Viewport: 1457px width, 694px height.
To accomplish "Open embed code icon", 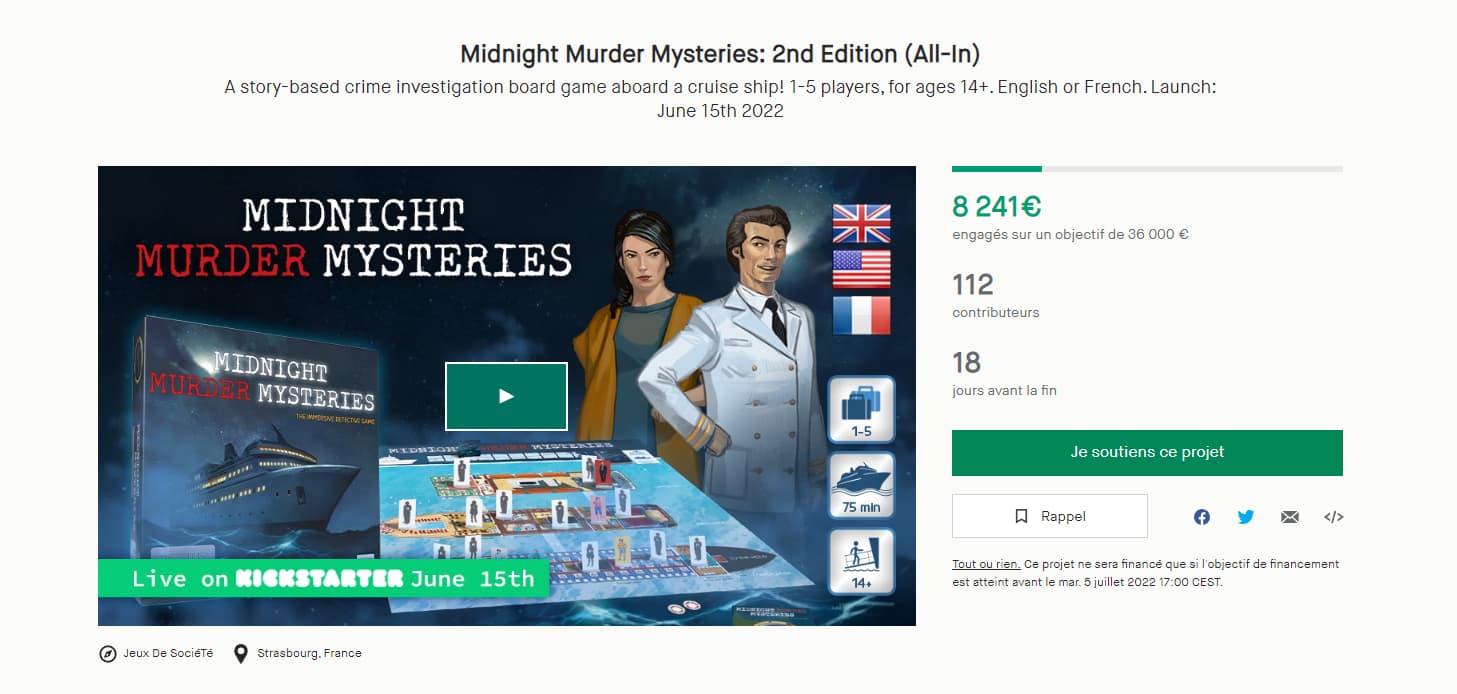I will [x=1333, y=517].
